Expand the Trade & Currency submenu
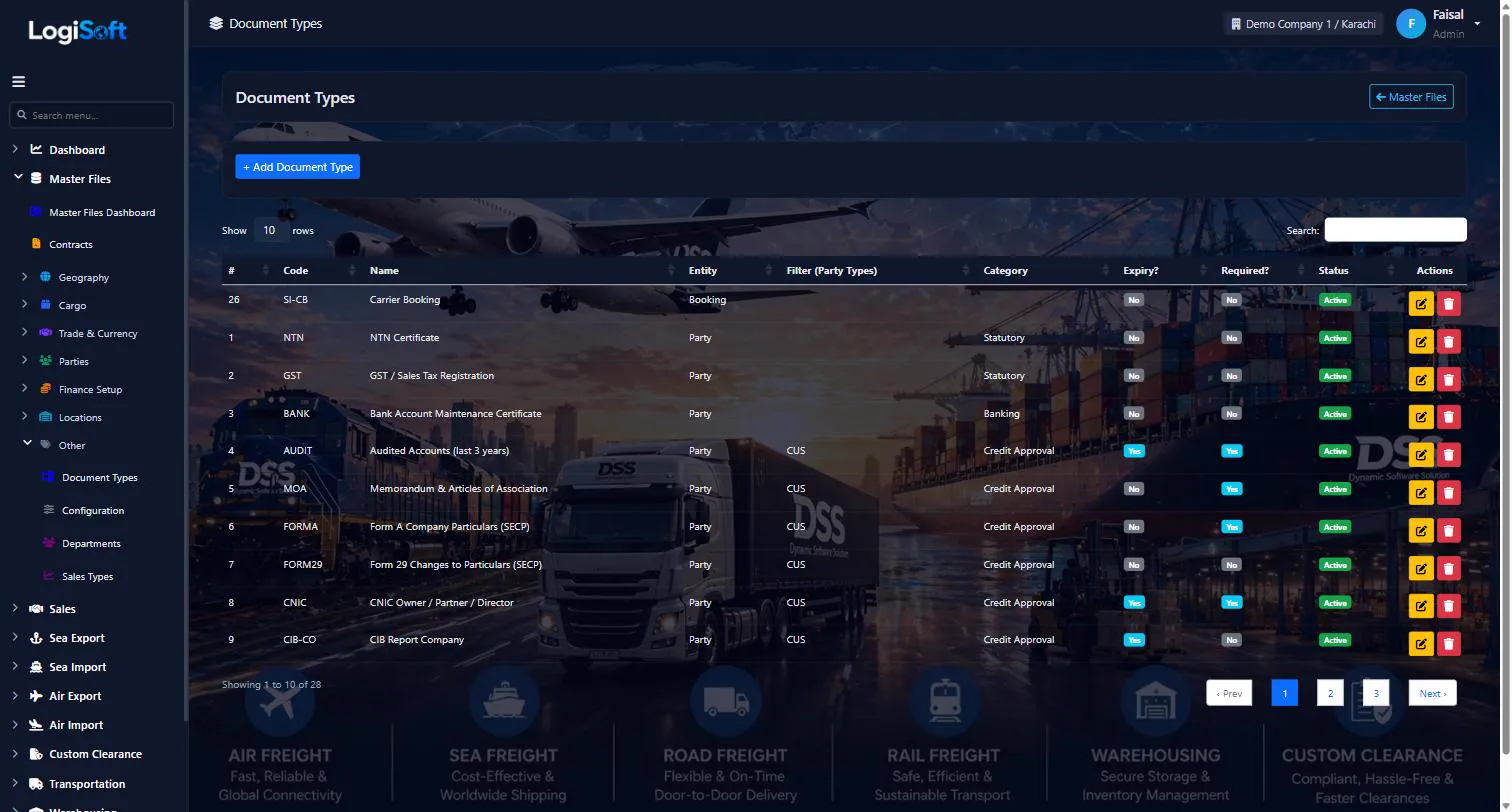 tap(24, 333)
